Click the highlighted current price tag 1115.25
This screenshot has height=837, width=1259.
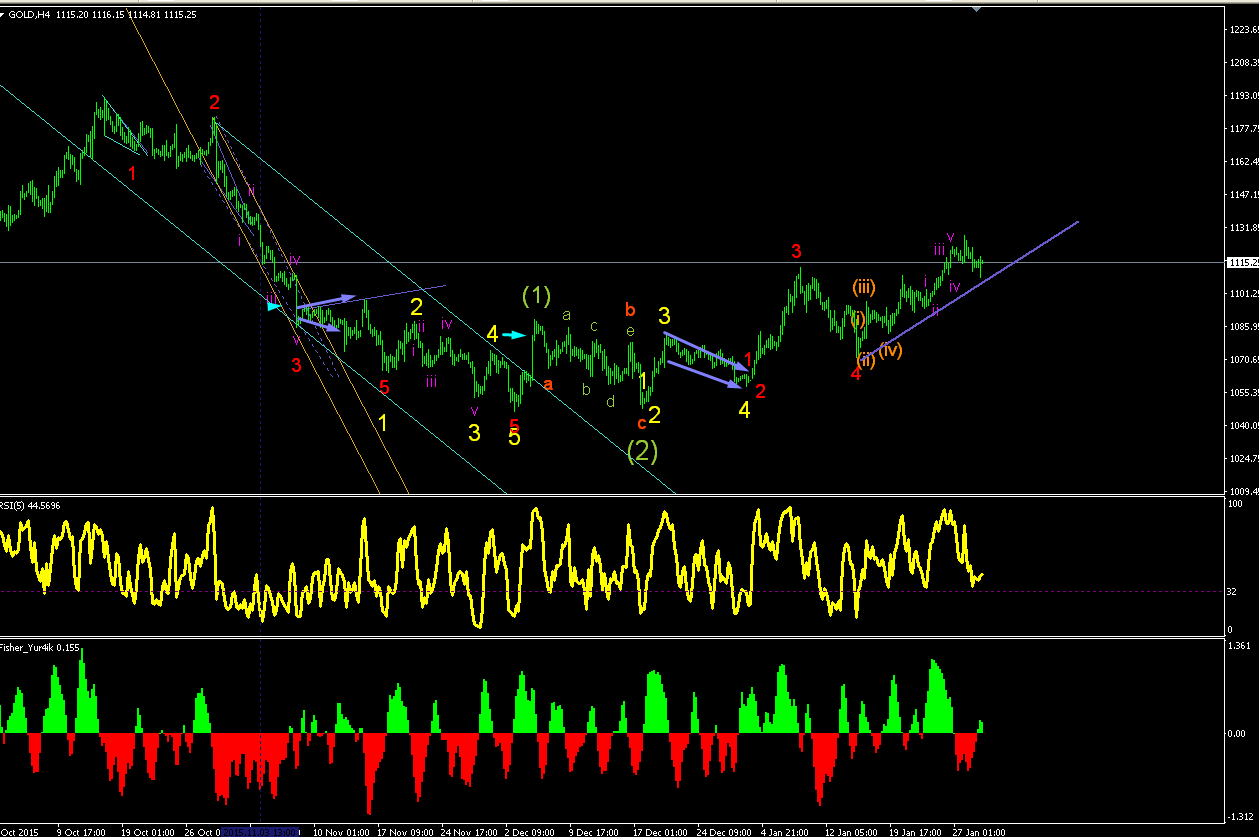[x=1242, y=262]
